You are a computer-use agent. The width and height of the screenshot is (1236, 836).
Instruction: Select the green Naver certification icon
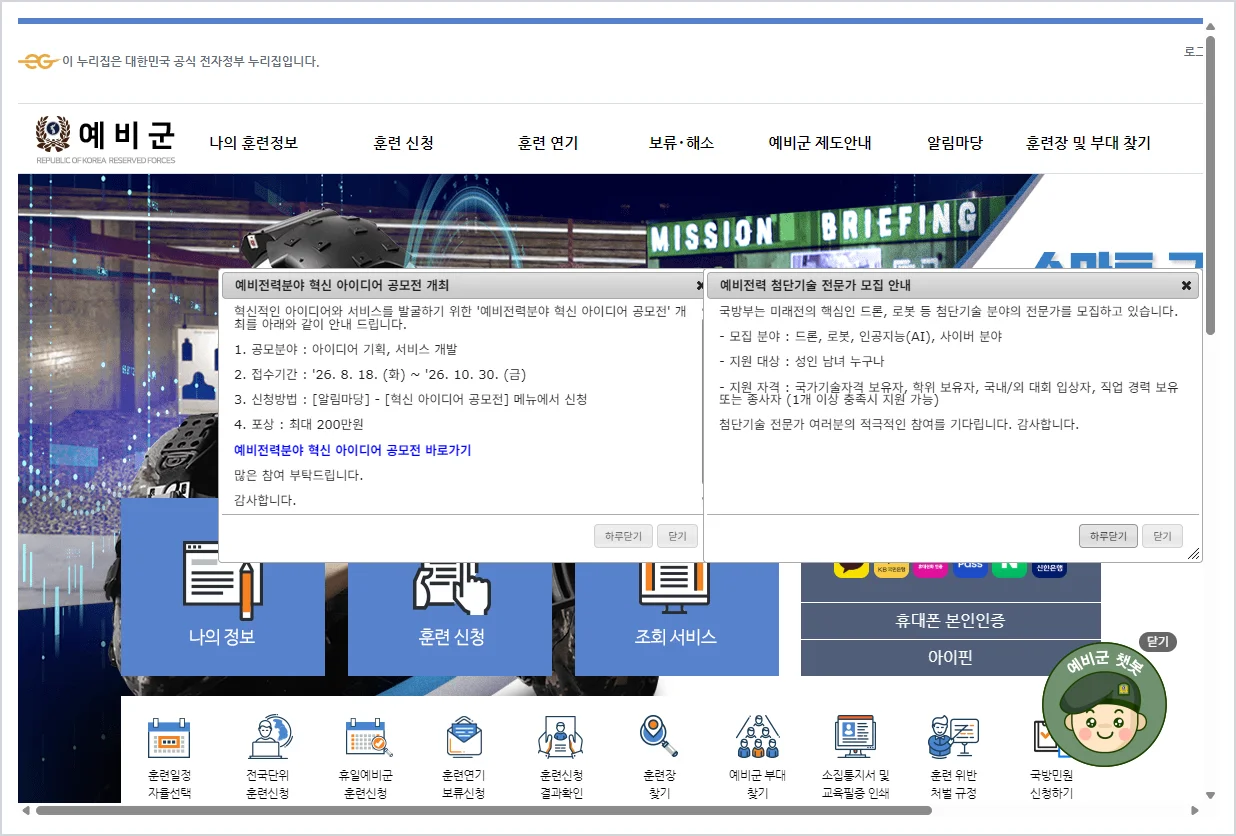[1009, 568]
